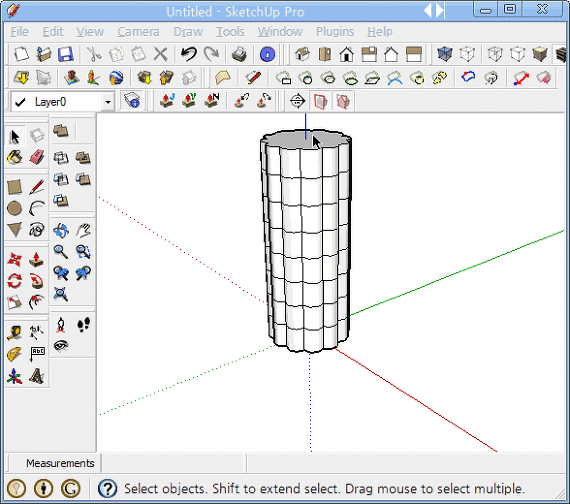Select the Orbit camera tool
This screenshot has width=570, height=504.
pyautogui.click(x=61, y=231)
